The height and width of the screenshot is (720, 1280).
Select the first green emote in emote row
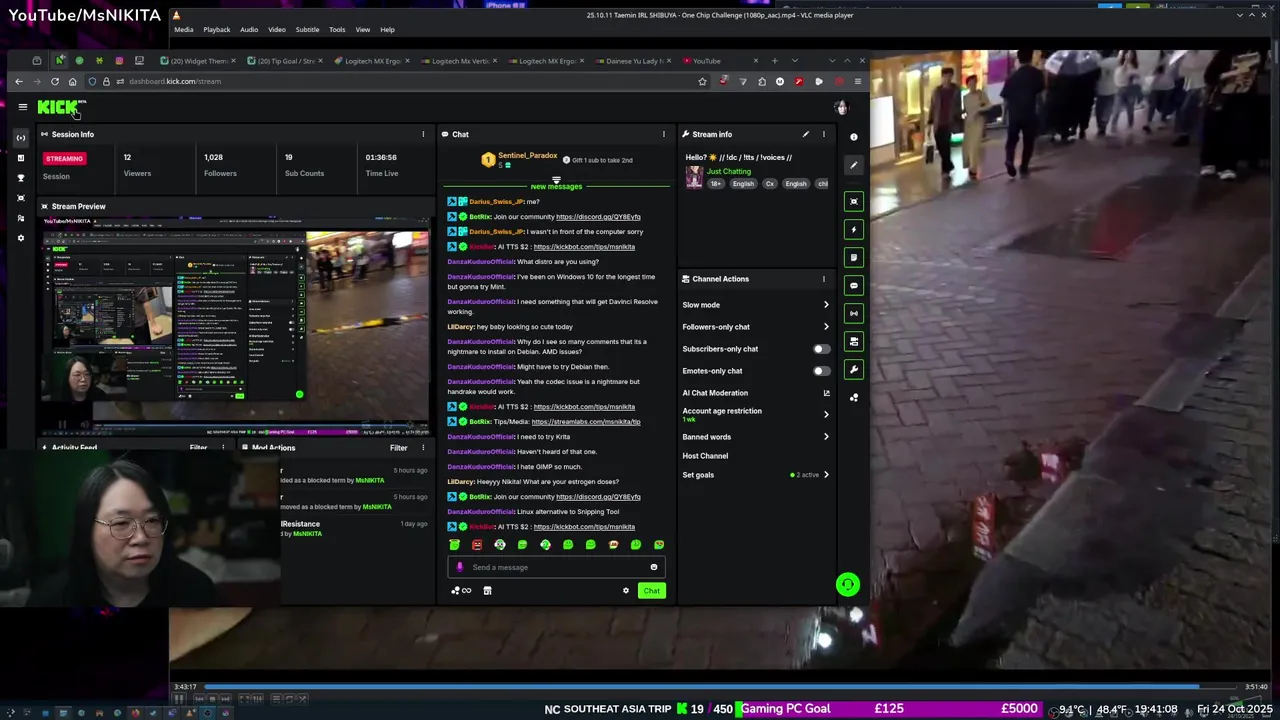454,545
